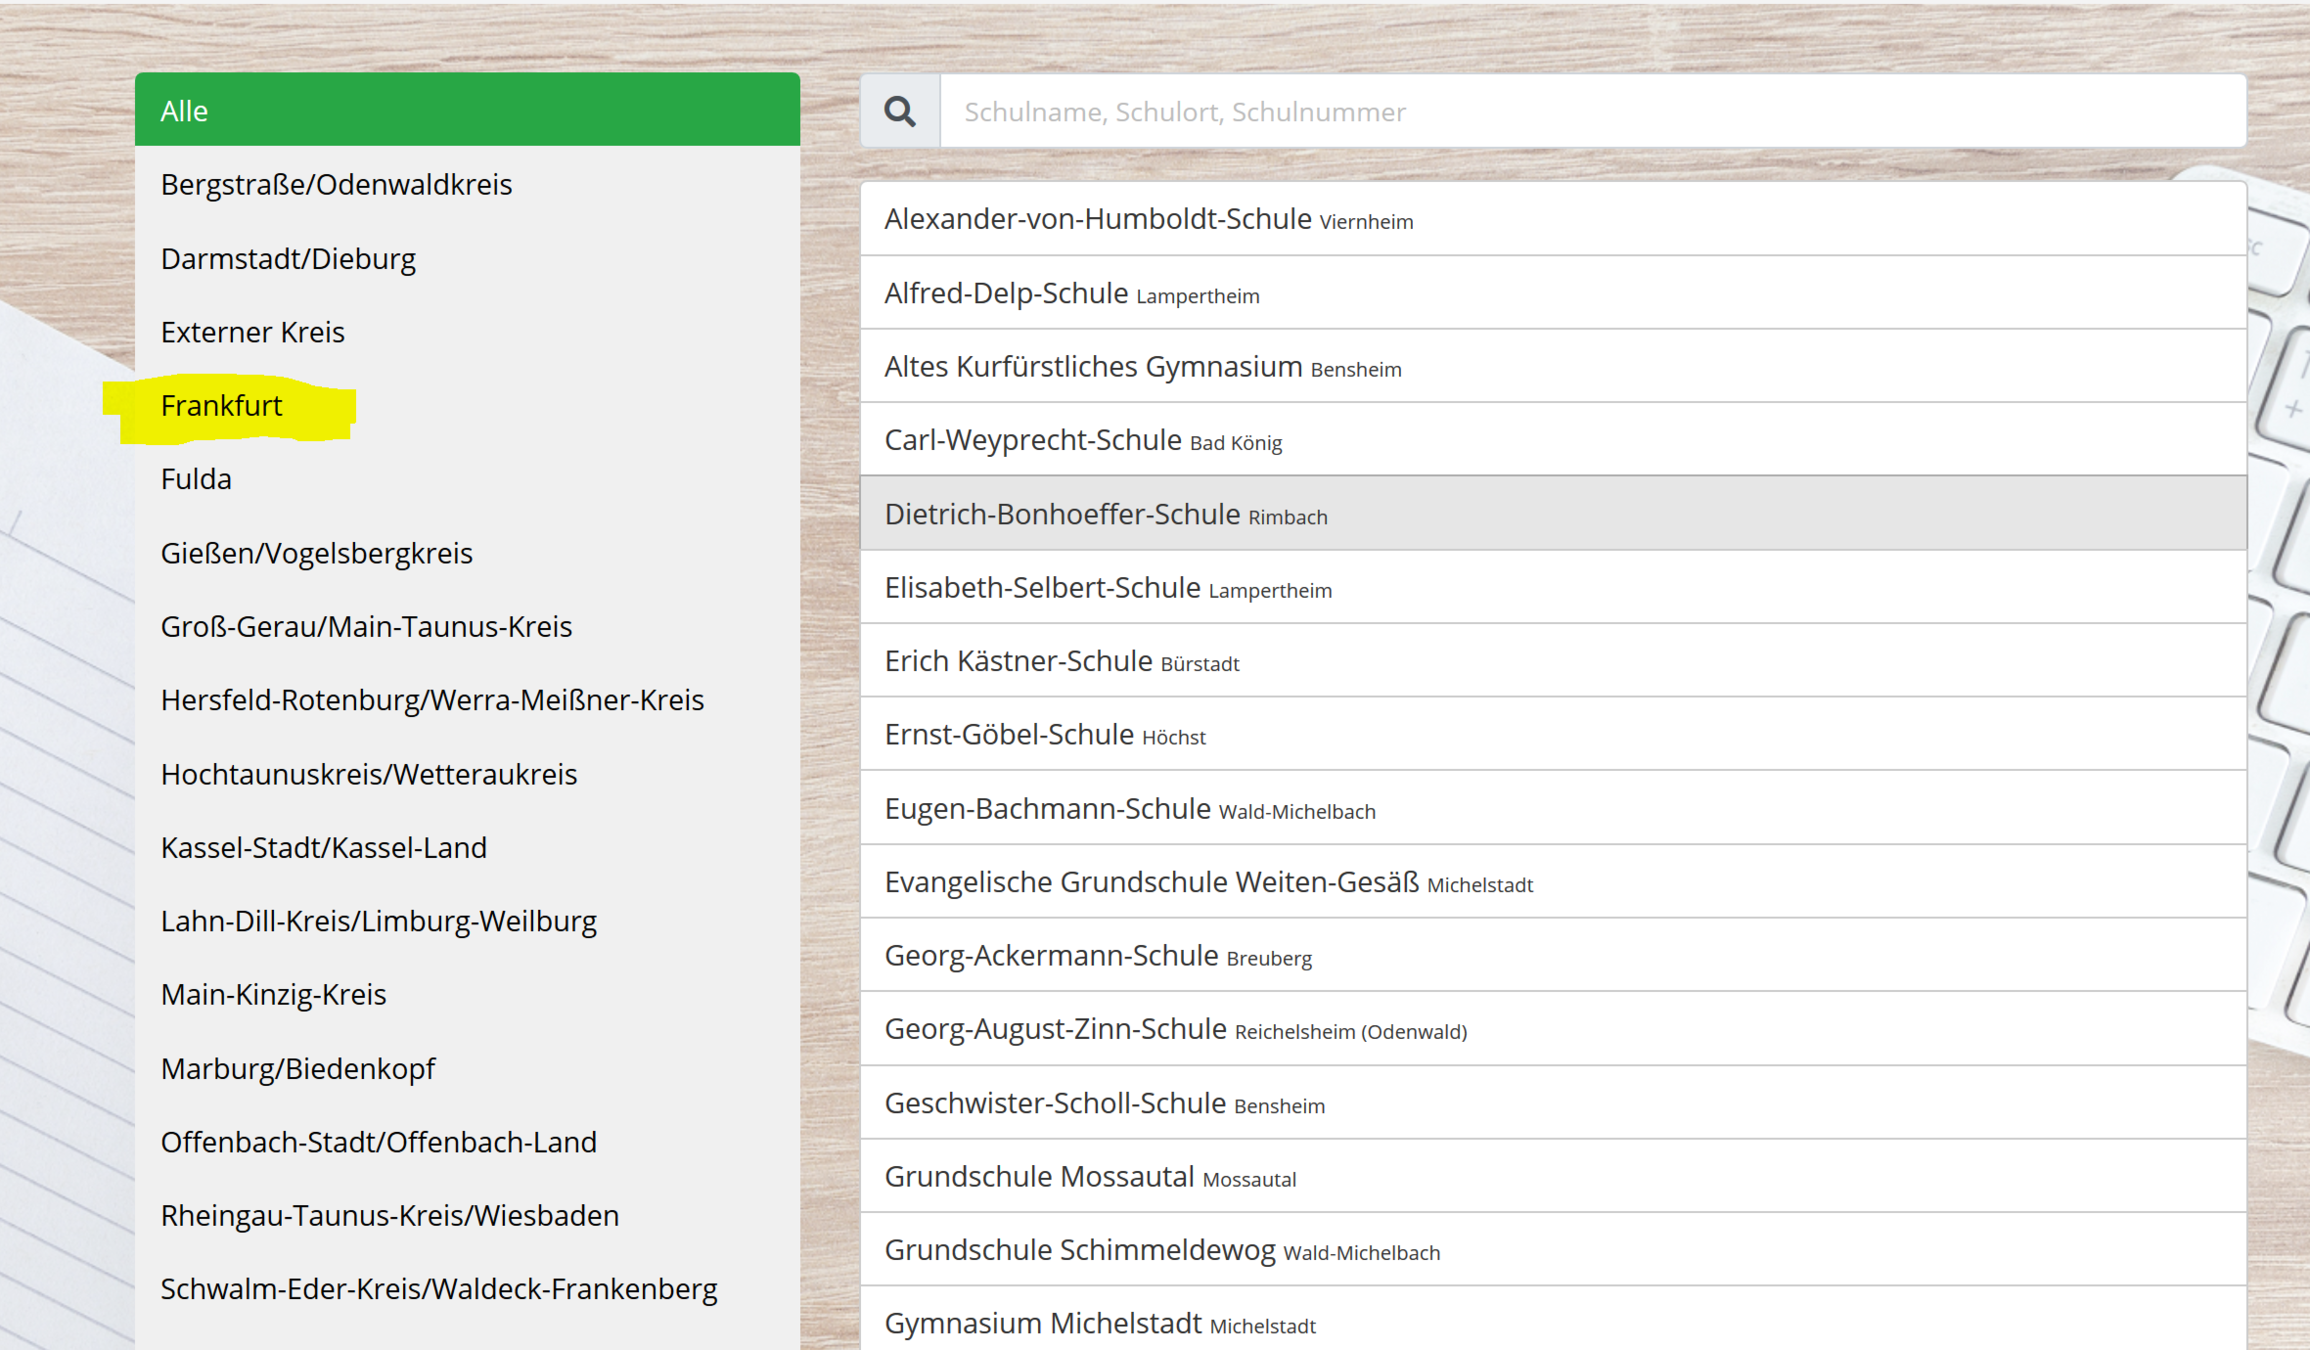Choose Erich Kästner-Schule in Bürstadt
This screenshot has width=2310, height=1350.
[x=1061, y=661]
